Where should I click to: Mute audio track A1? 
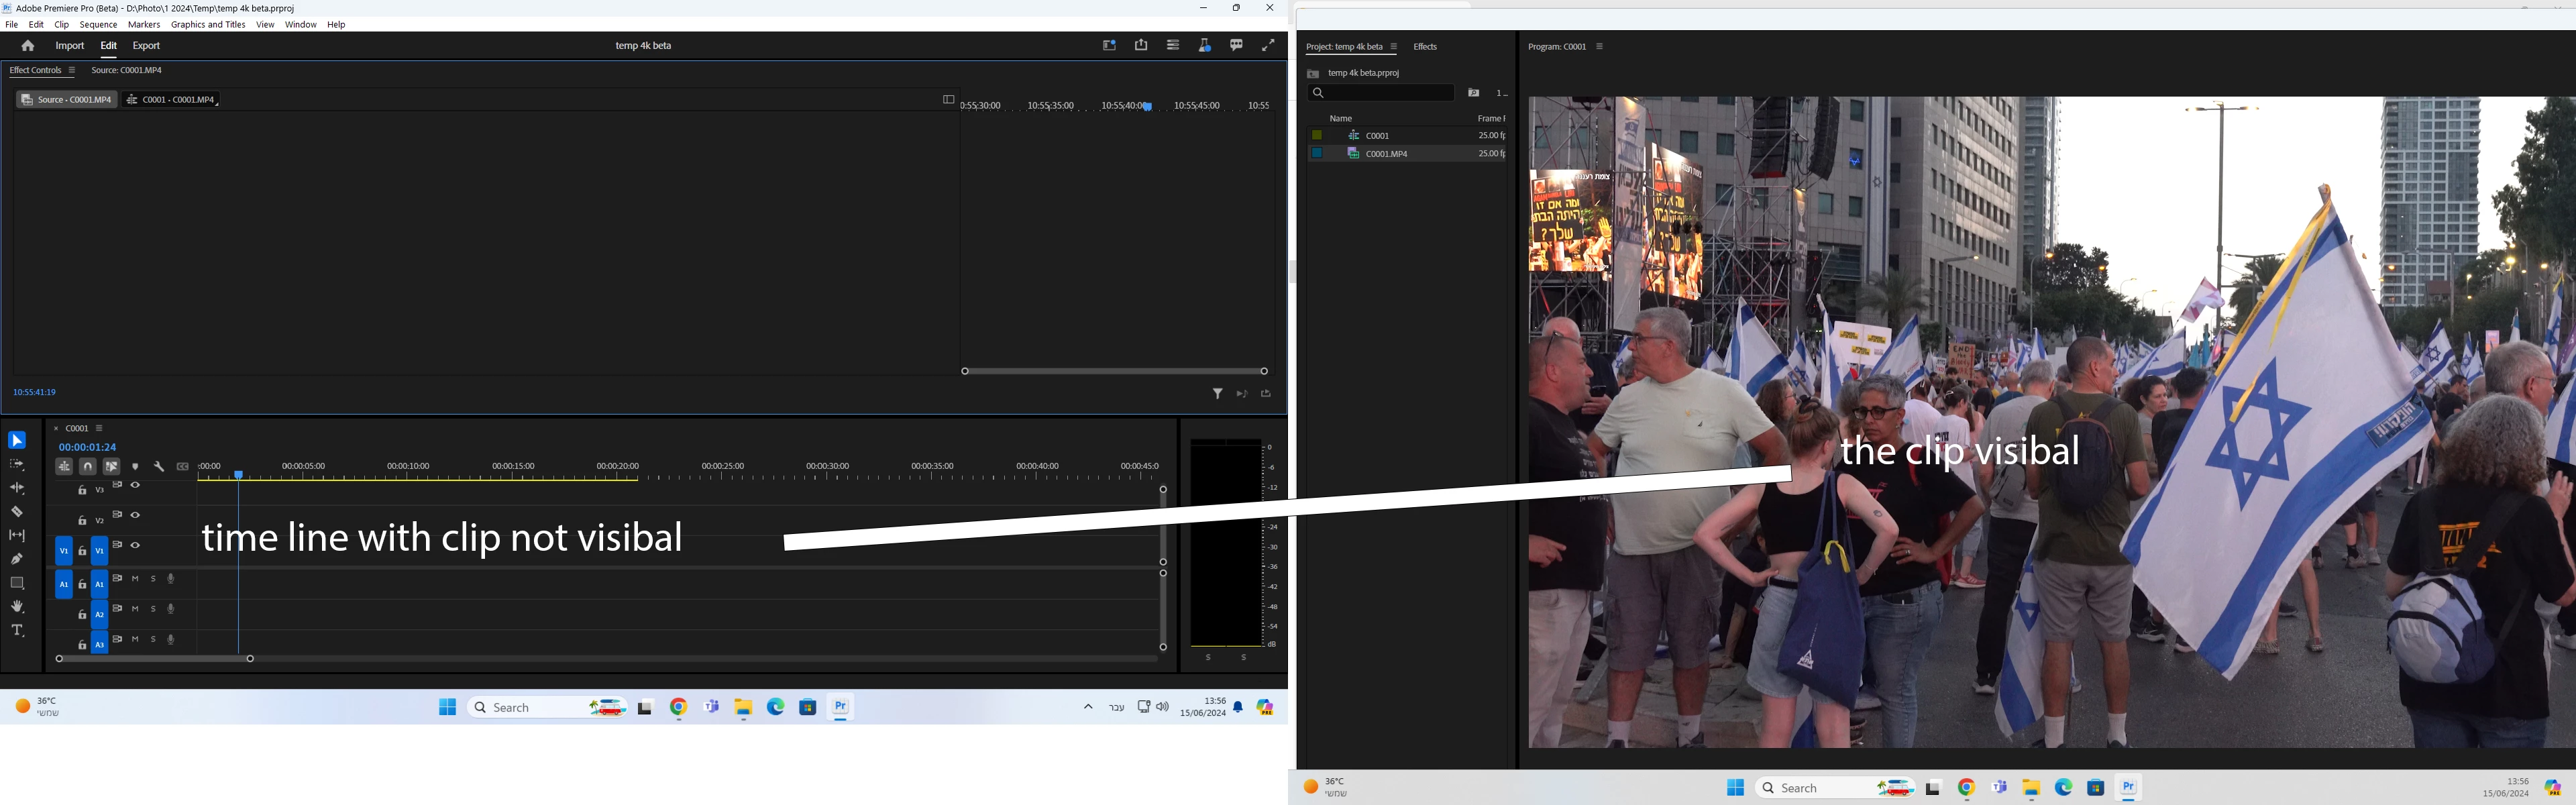[135, 579]
